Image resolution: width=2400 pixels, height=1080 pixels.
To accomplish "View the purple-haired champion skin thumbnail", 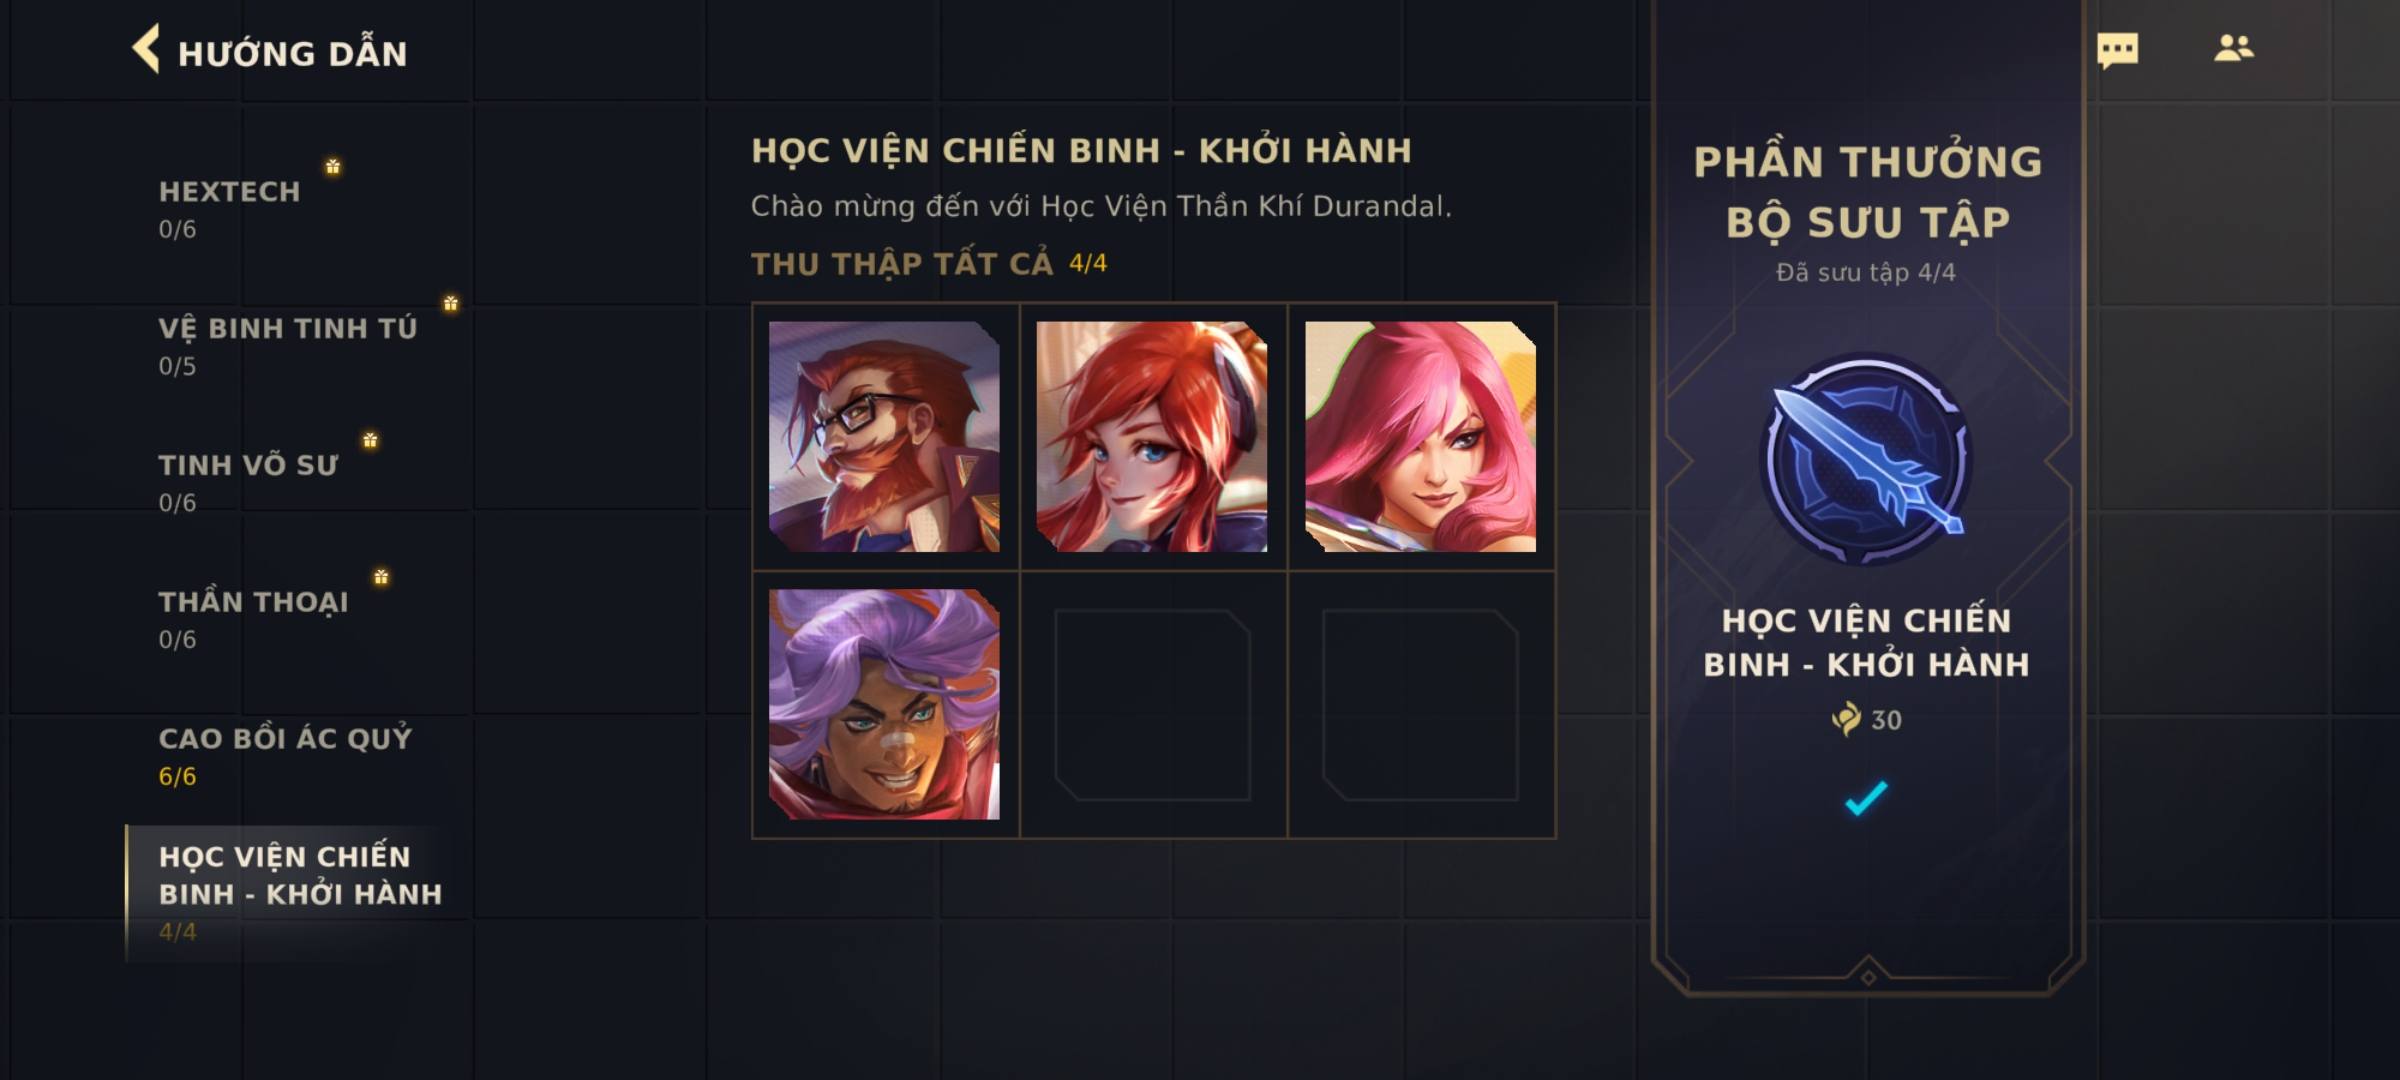I will coord(884,704).
